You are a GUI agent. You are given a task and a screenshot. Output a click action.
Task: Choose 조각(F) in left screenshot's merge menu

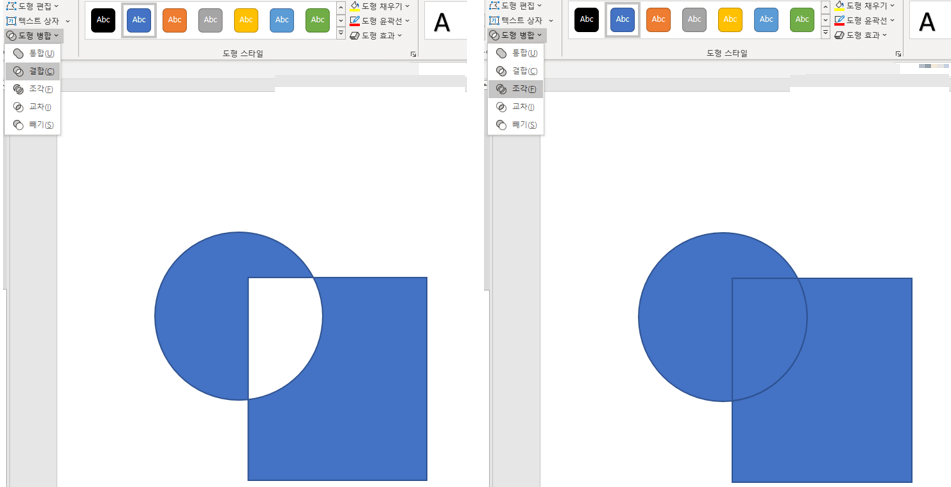[x=33, y=89]
